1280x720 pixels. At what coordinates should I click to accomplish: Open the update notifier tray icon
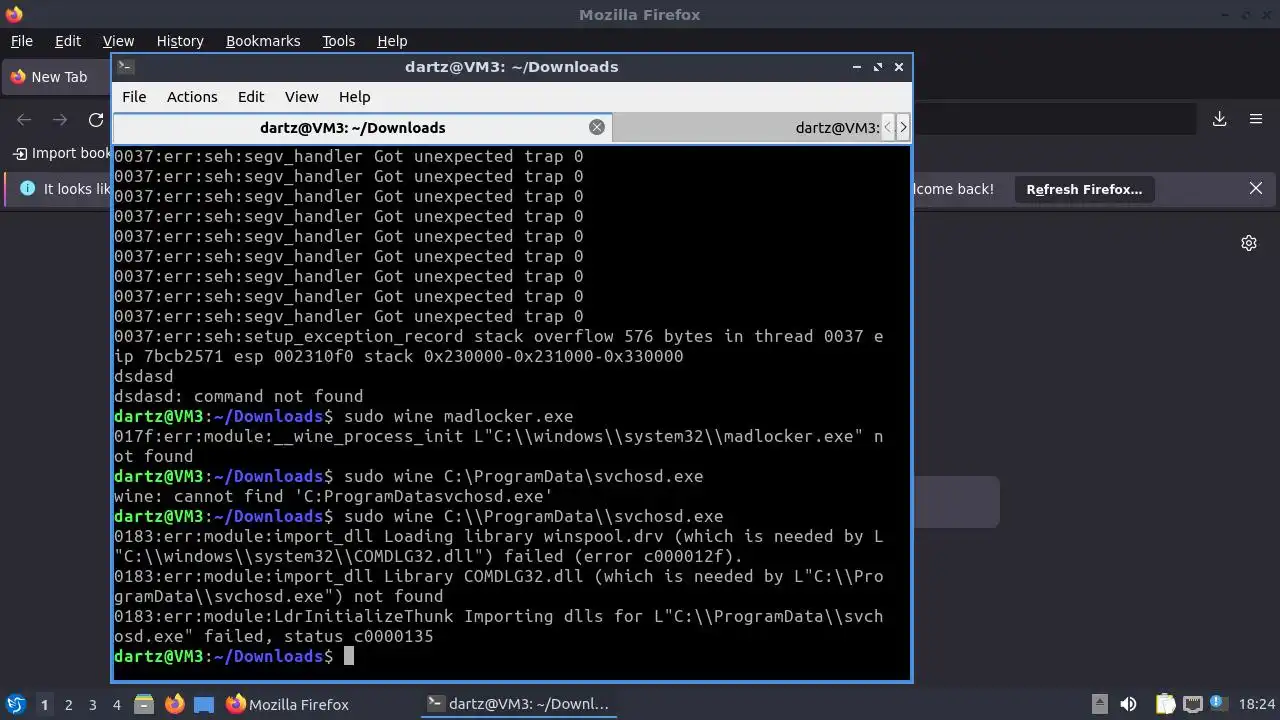1219,704
